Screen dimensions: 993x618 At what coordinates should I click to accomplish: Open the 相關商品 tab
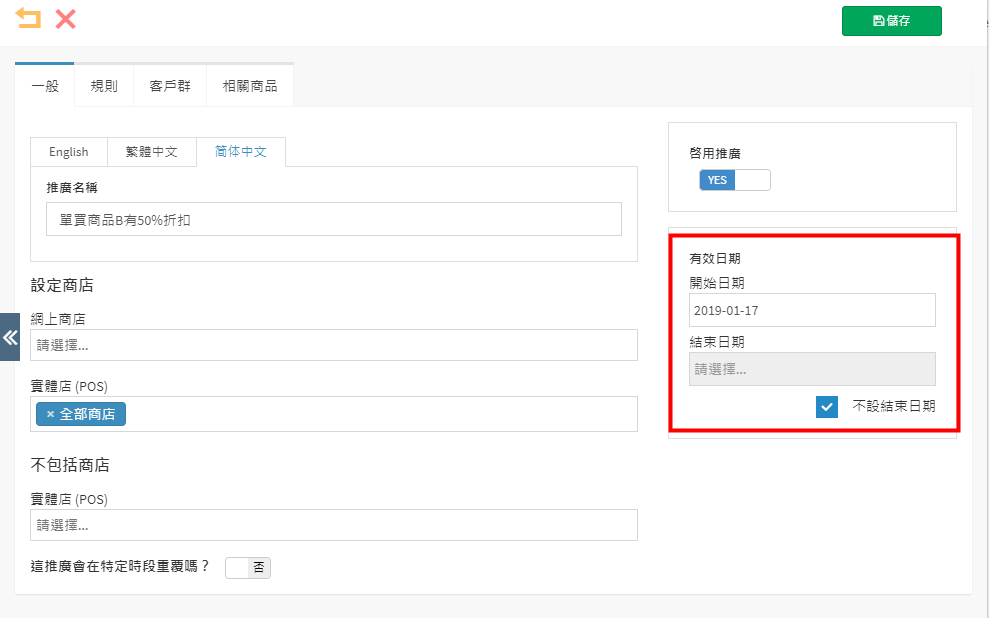250,85
